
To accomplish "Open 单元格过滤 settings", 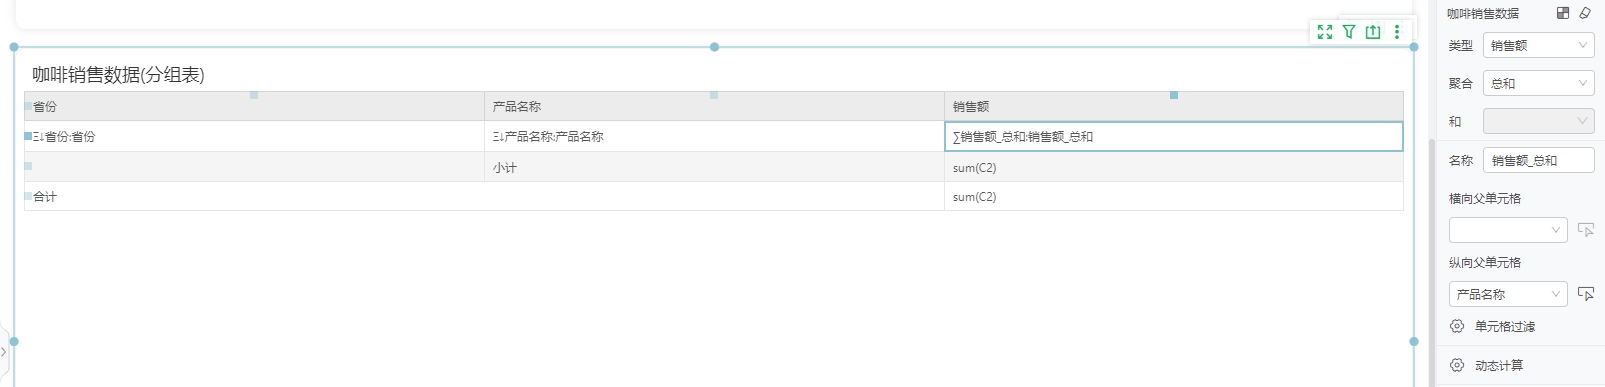I will [x=1505, y=326].
